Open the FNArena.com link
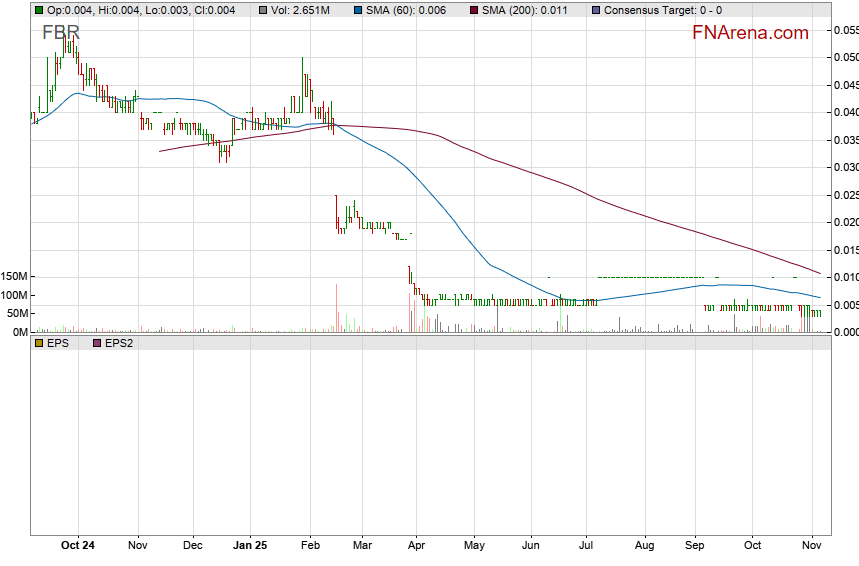This screenshot has width=859, height=566. 750,33
